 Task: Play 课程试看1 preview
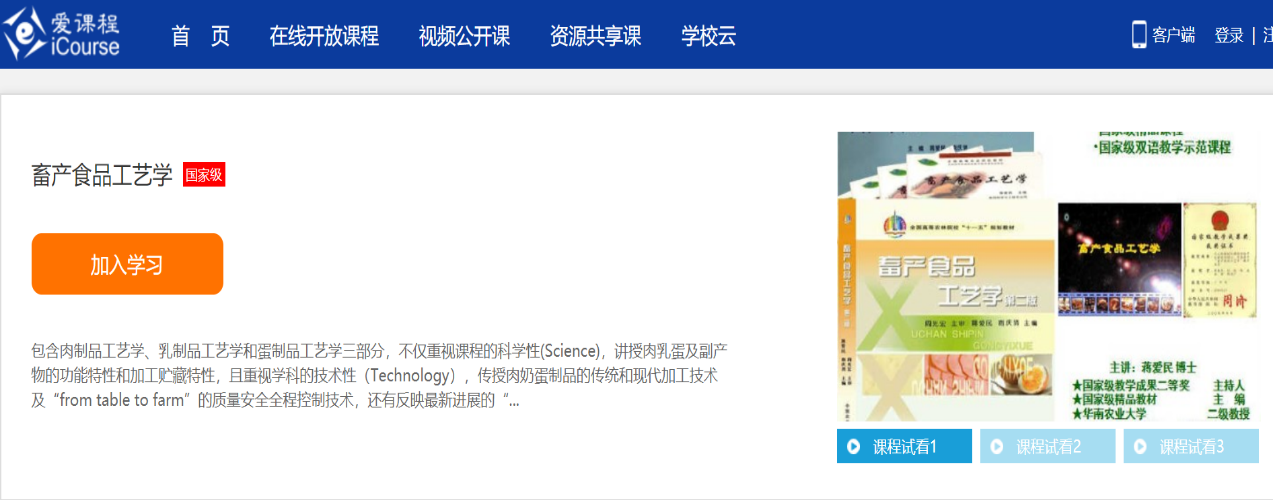904,446
